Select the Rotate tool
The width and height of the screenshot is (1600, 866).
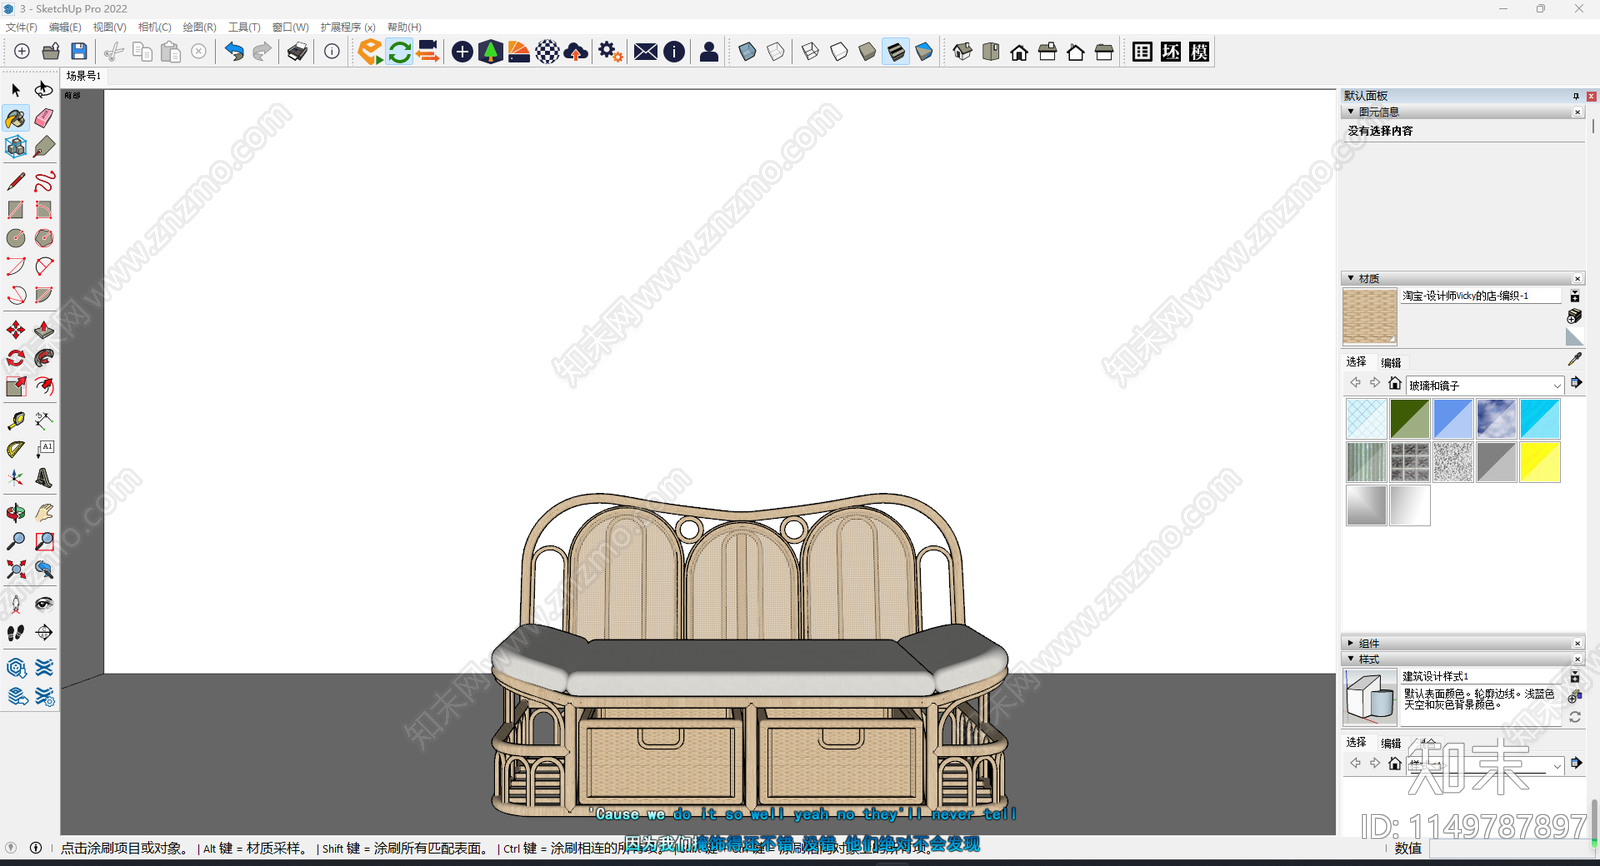coord(16,358)
